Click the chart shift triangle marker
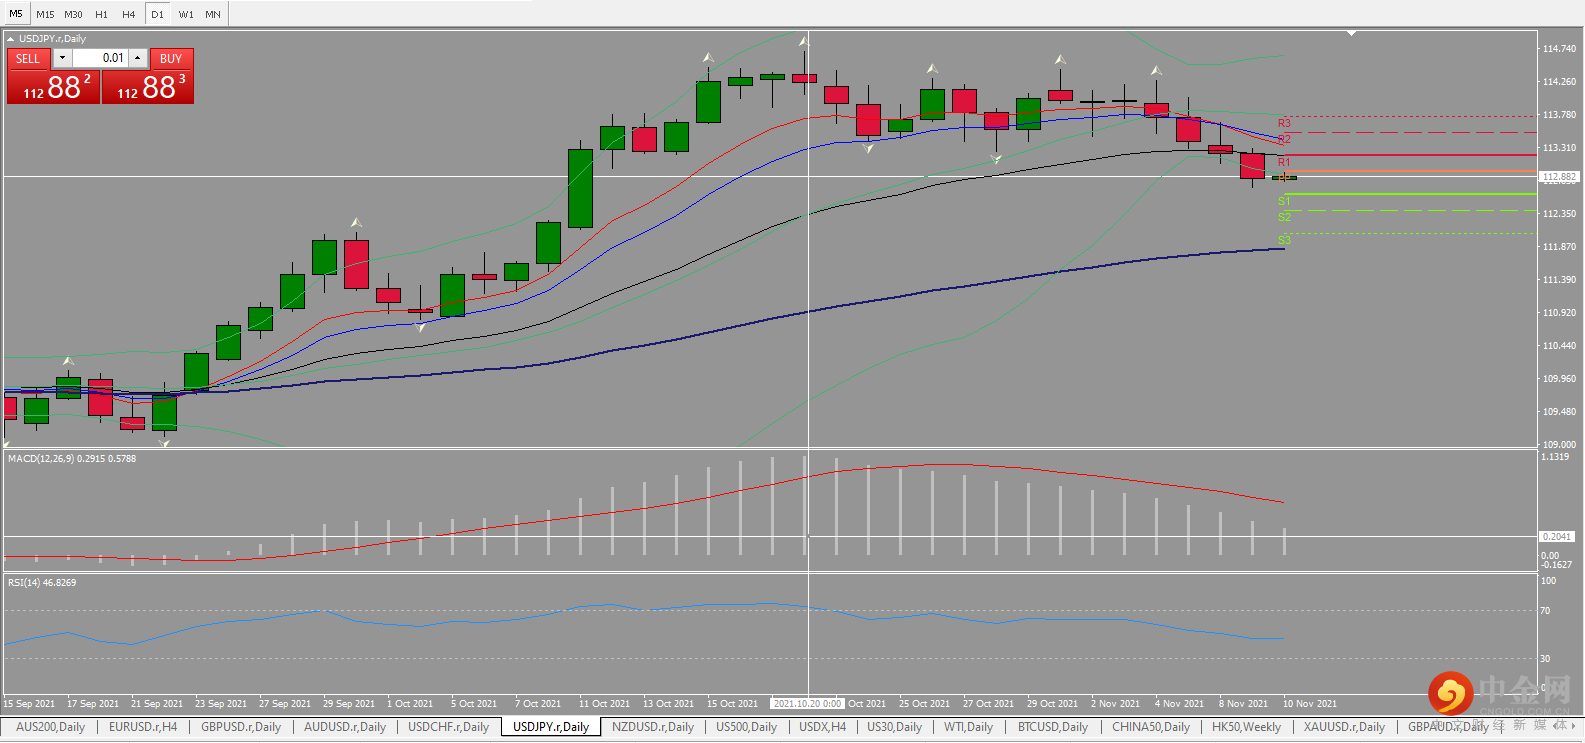Image resolution: width=1585 pixels, height=743 pixels. 1351,33
